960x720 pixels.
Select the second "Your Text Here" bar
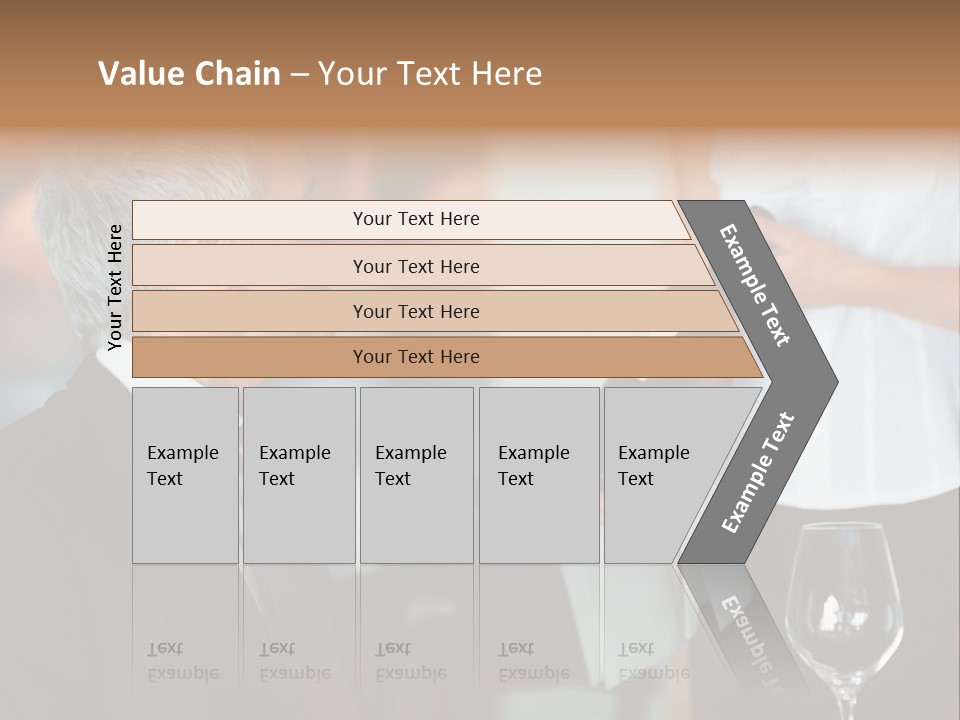415,266
